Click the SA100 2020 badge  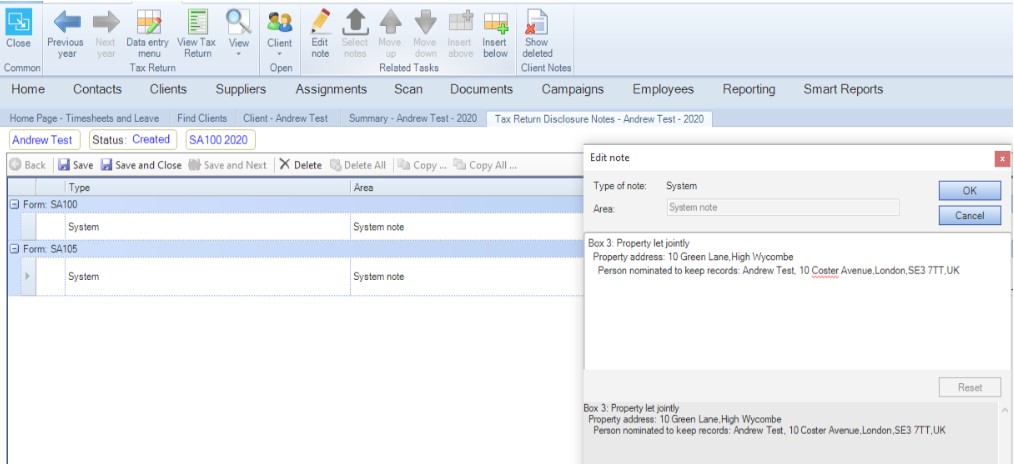click(x=220, y=140)
